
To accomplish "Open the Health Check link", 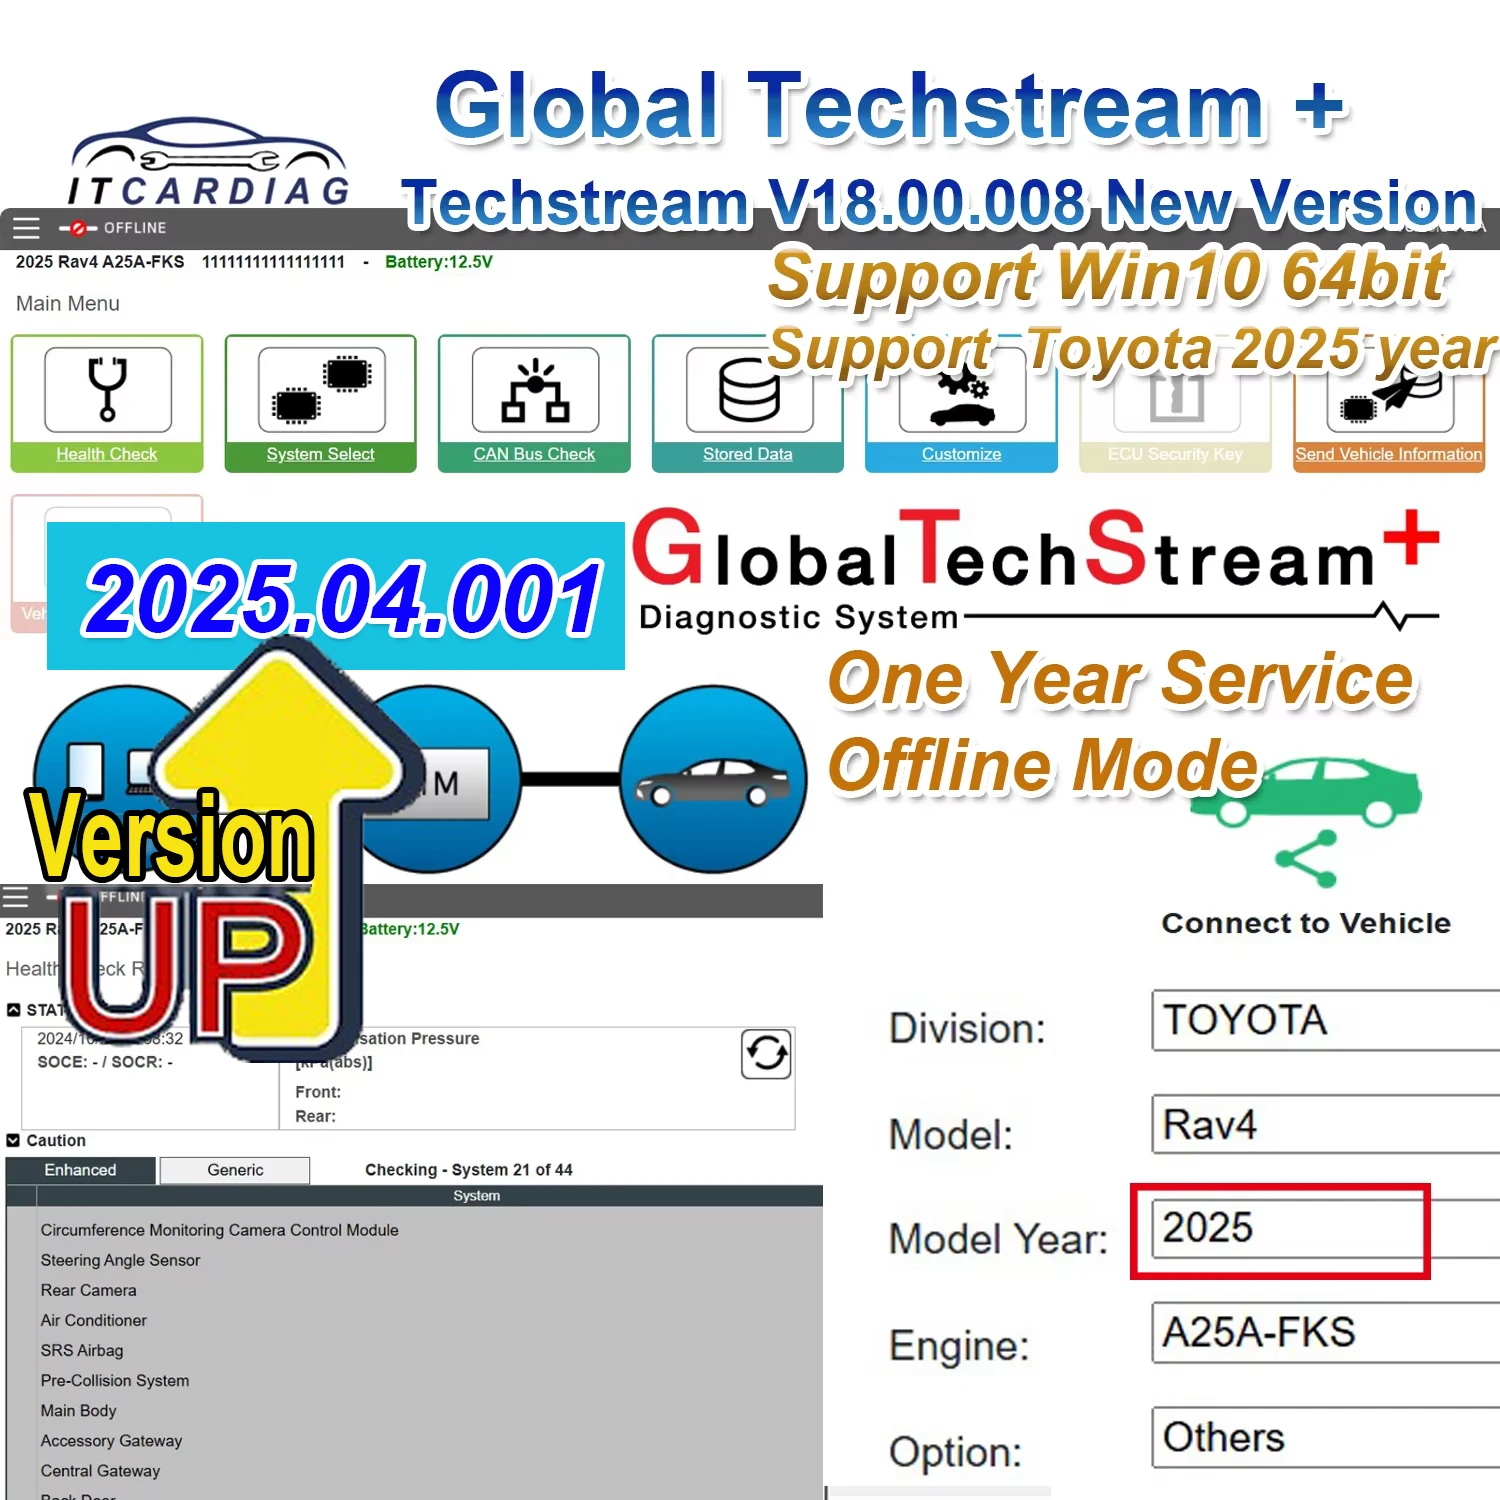I will coord(107,454).
